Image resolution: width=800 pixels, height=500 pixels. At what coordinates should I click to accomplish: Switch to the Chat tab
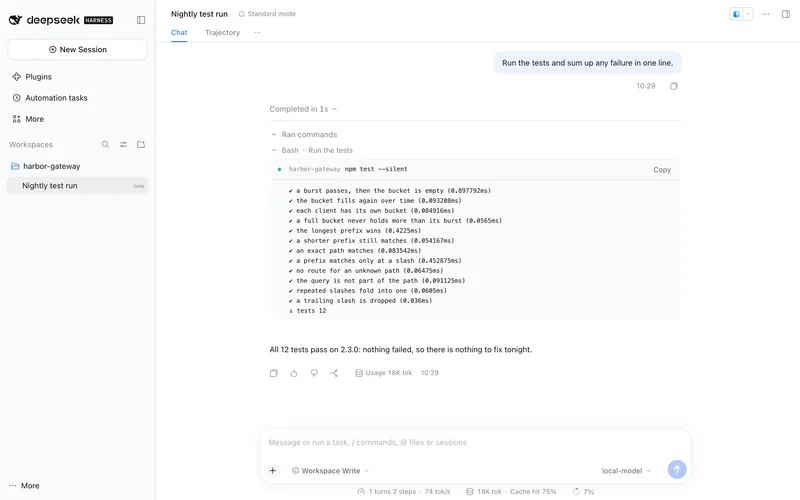179,32
